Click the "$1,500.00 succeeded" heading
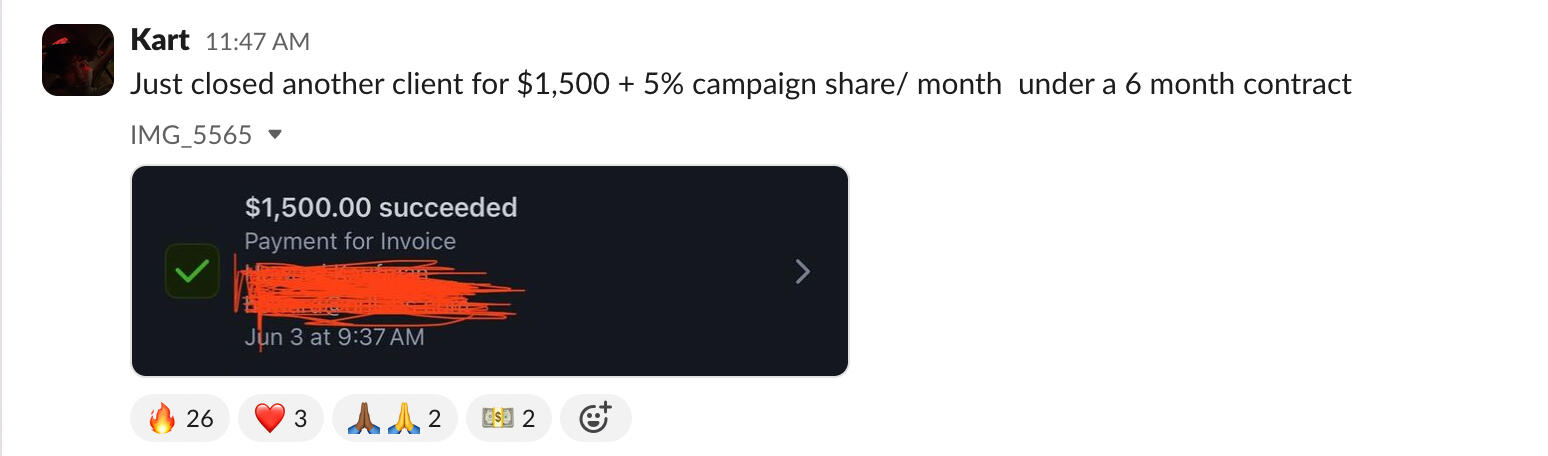Screen dimensions: 1548x456 [x=381, y=208]
